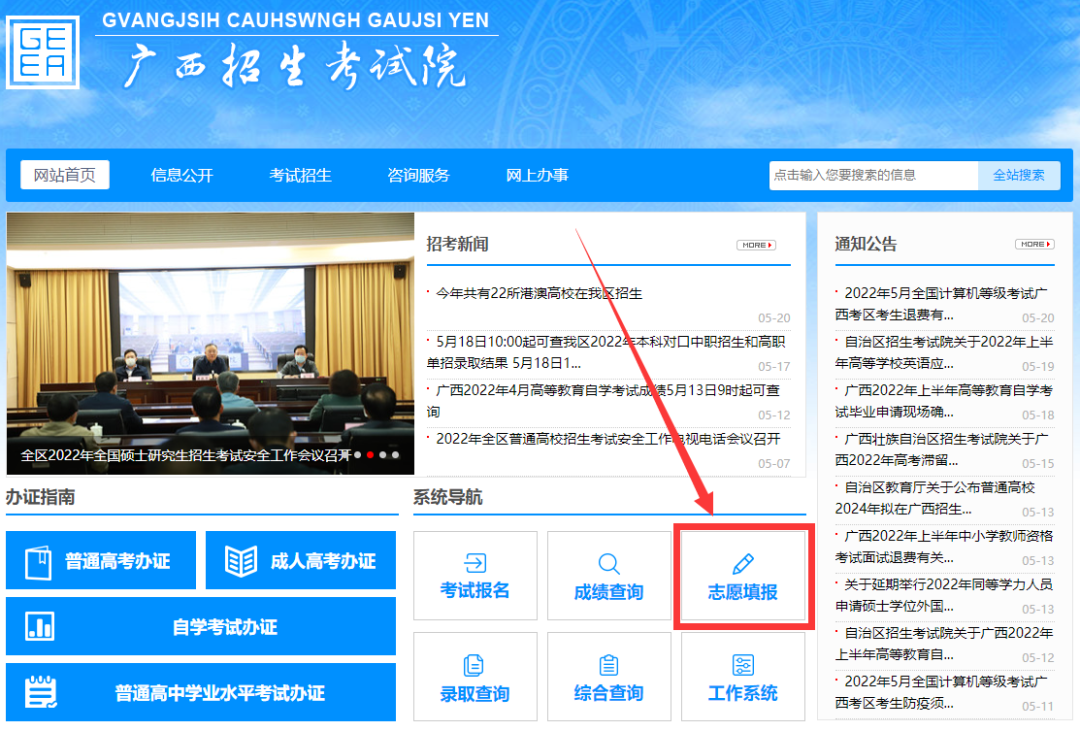Select the 成绩查询 score query icon
The image size is (1080, 731).
pyautogui.click(x=609, y=576)
